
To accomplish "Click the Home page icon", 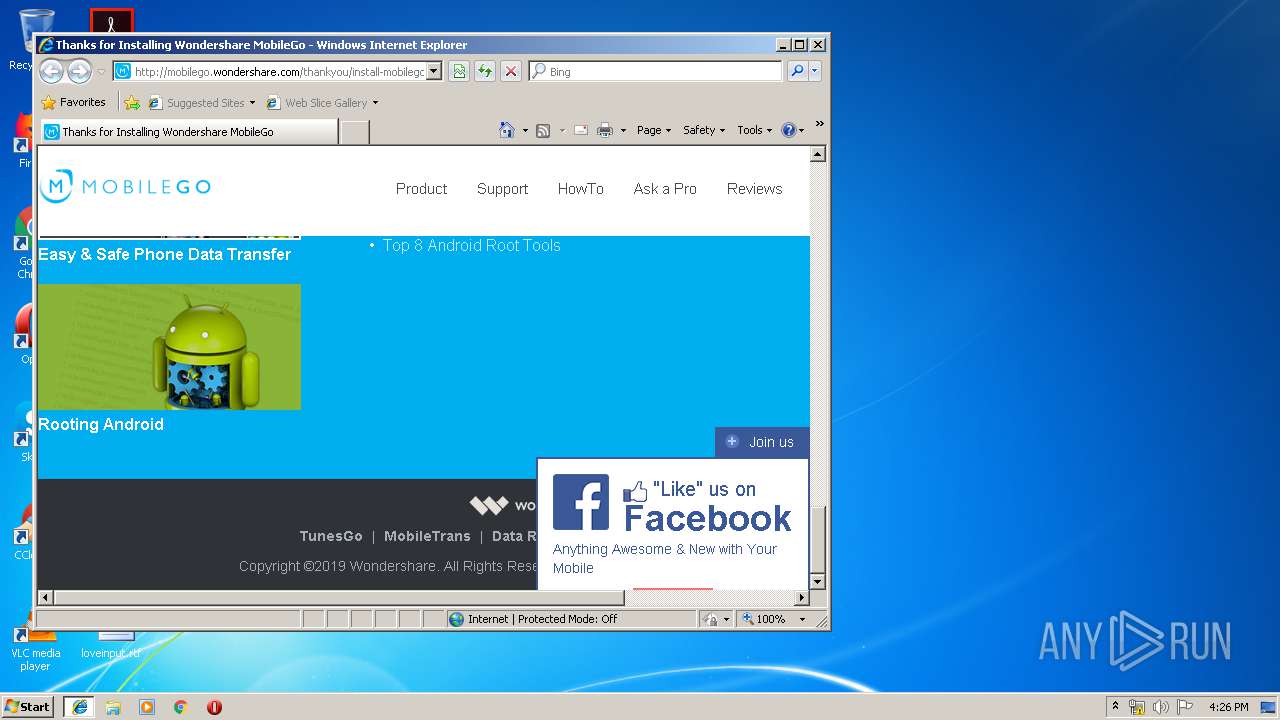I will point(507,130).
